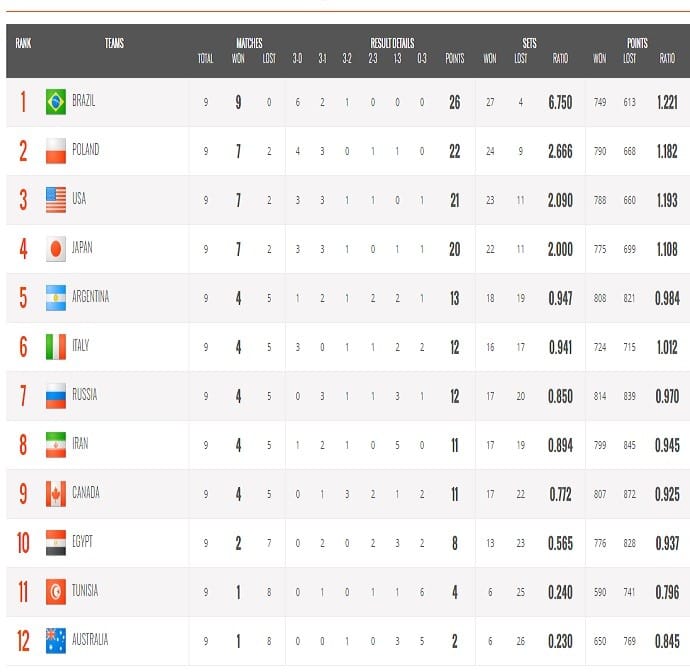The image size is (690, 672).
Task: Click the Japan flag icon
Action: [56, 249]
